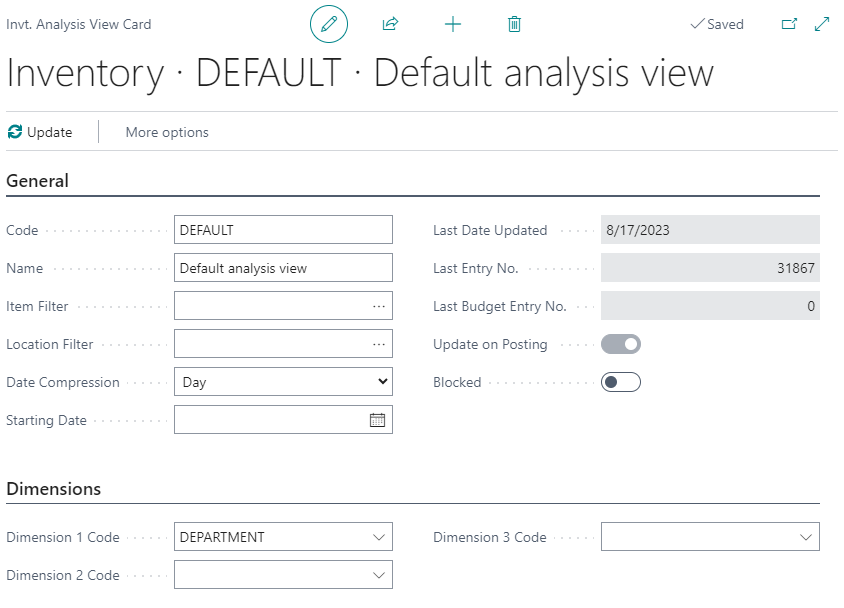
Task: Click into the Name text field
Action: coord(283,268)
